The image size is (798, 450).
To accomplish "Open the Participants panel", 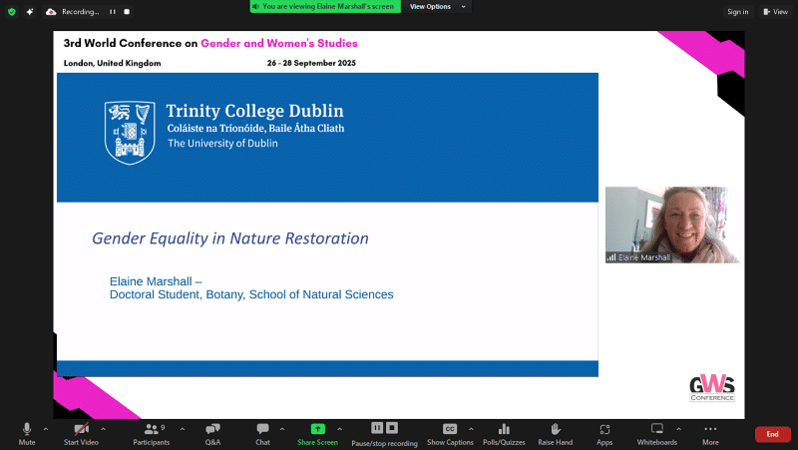I will [151, 430].
